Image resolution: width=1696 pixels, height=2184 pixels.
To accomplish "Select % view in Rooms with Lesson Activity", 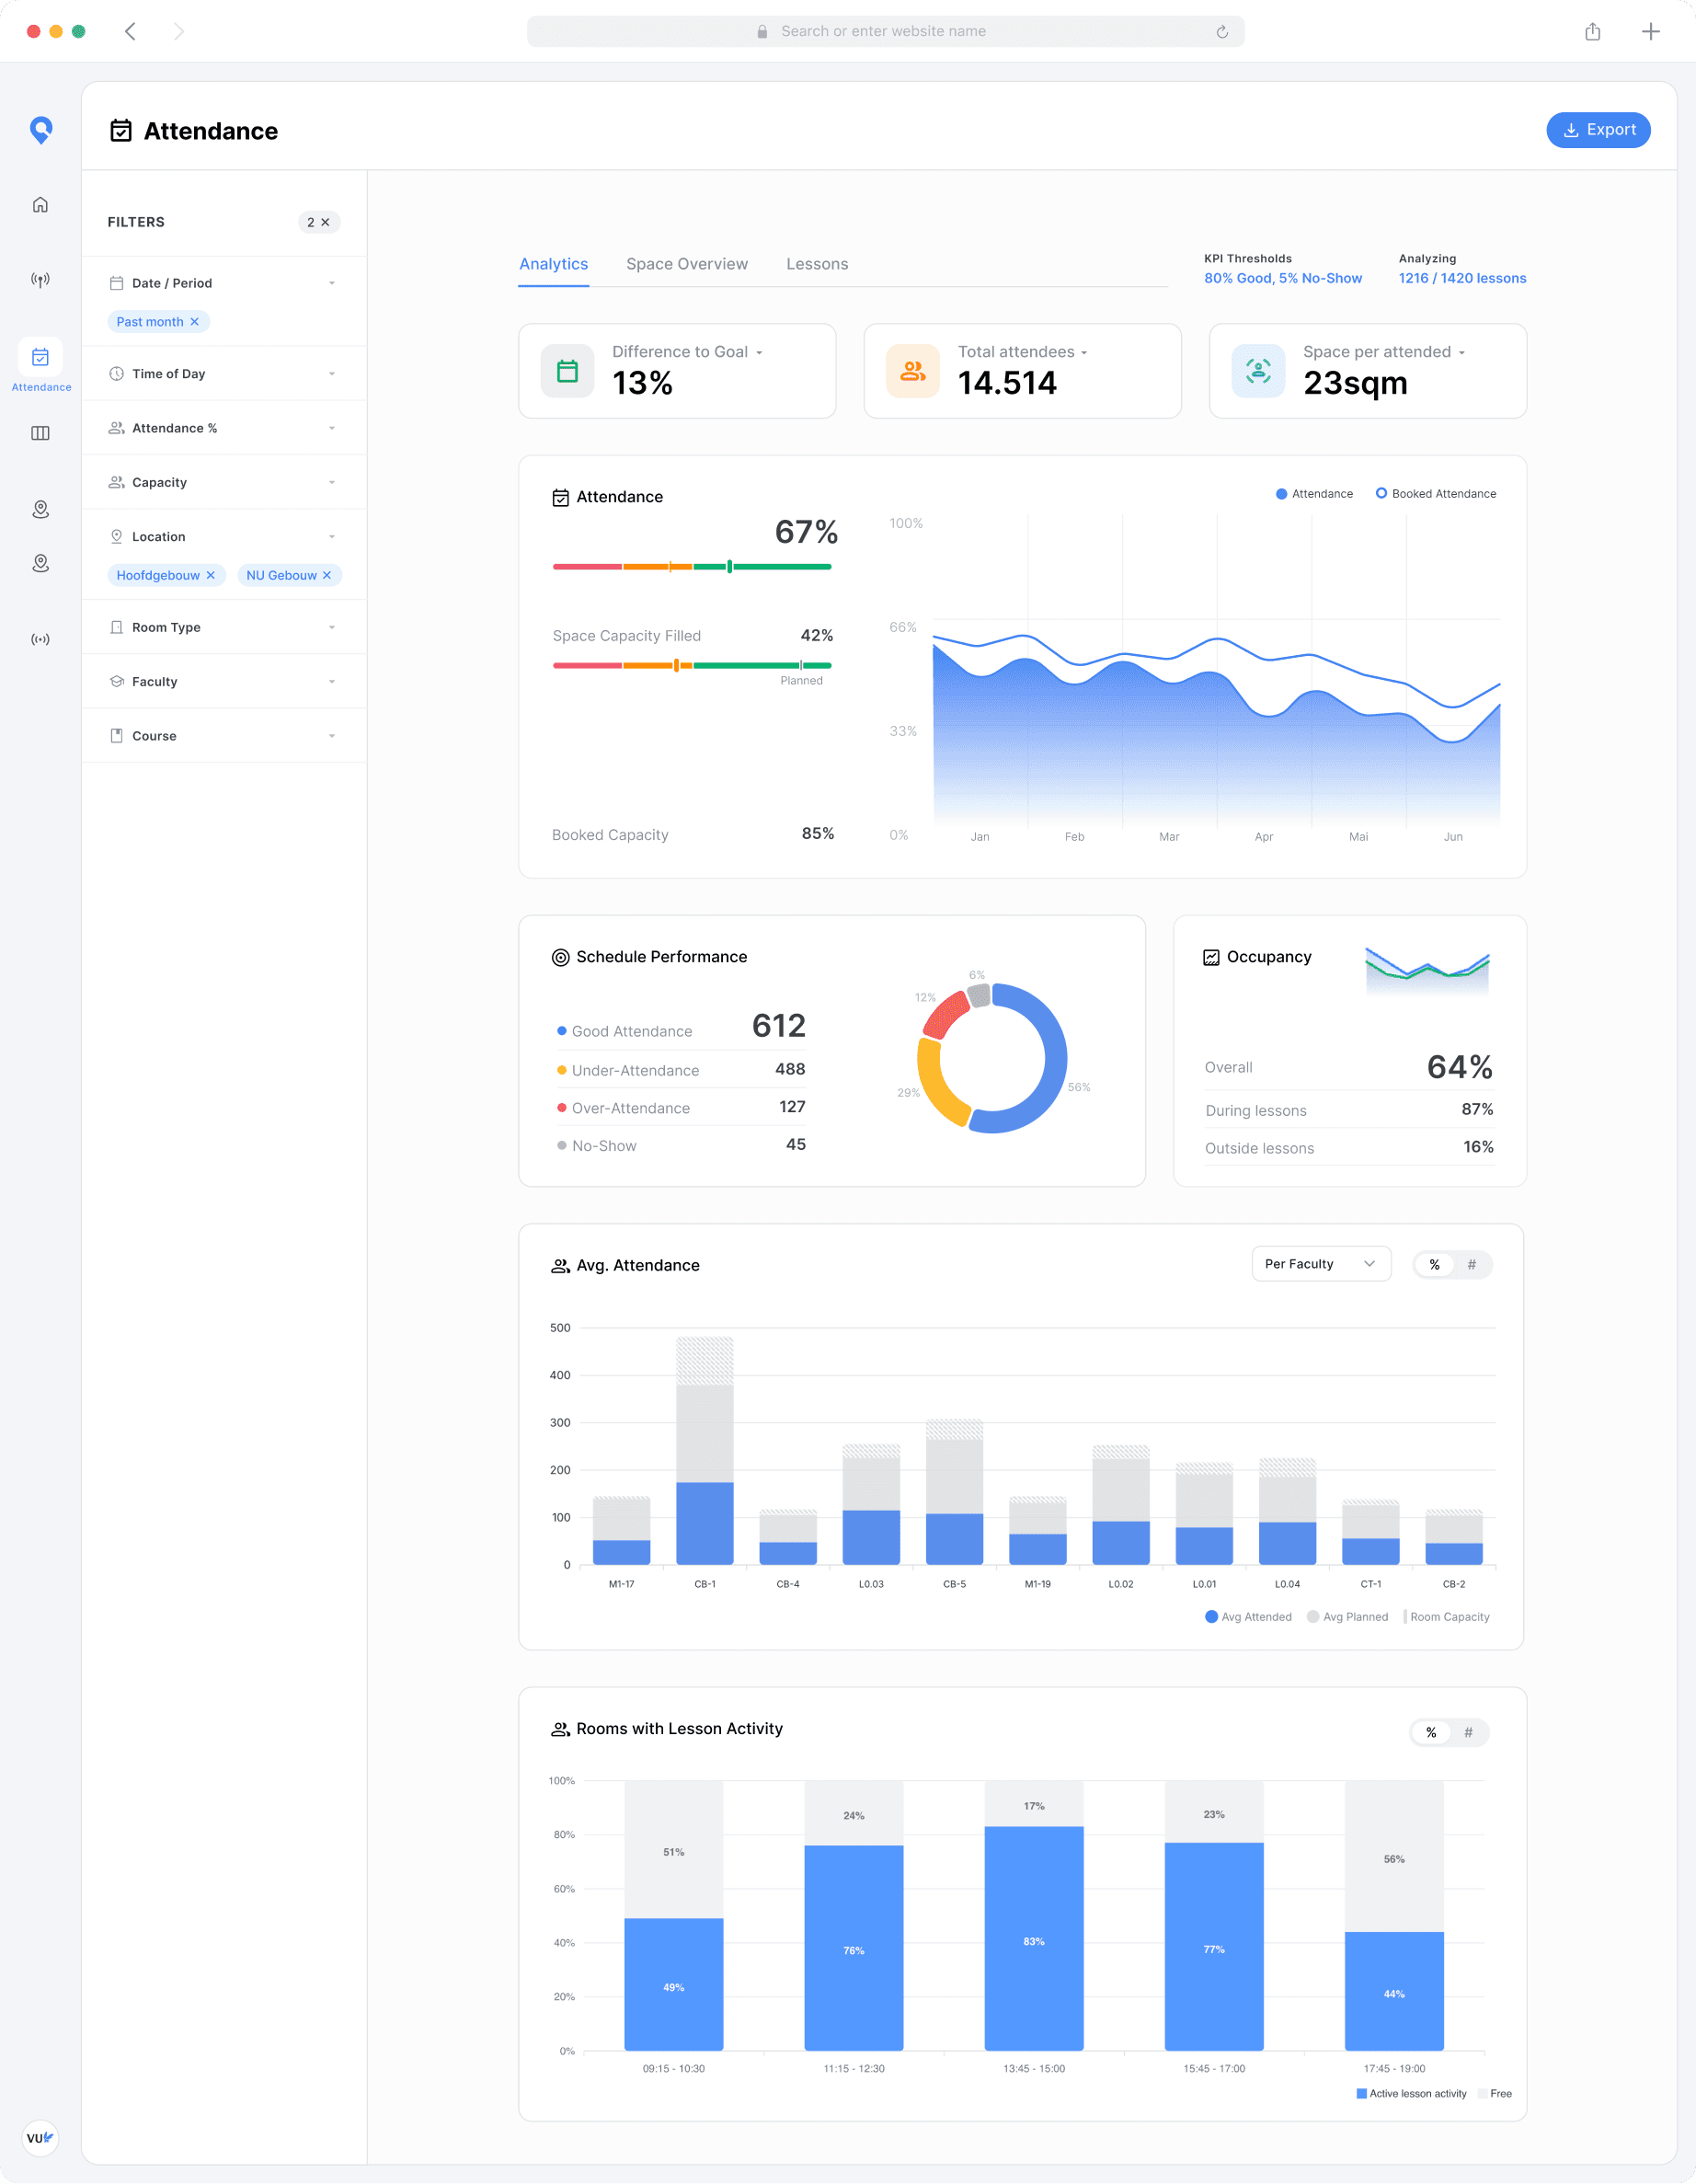I will coord(1431,1733).
